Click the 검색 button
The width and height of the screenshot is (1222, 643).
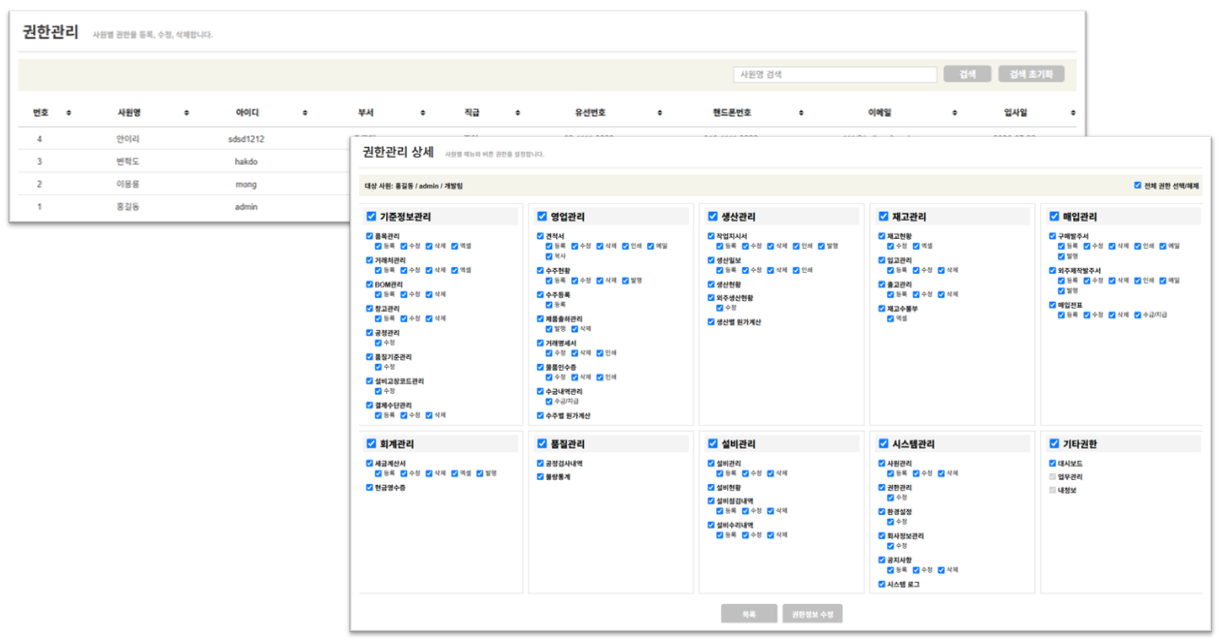pyautogui.click(x=967, y=75)
